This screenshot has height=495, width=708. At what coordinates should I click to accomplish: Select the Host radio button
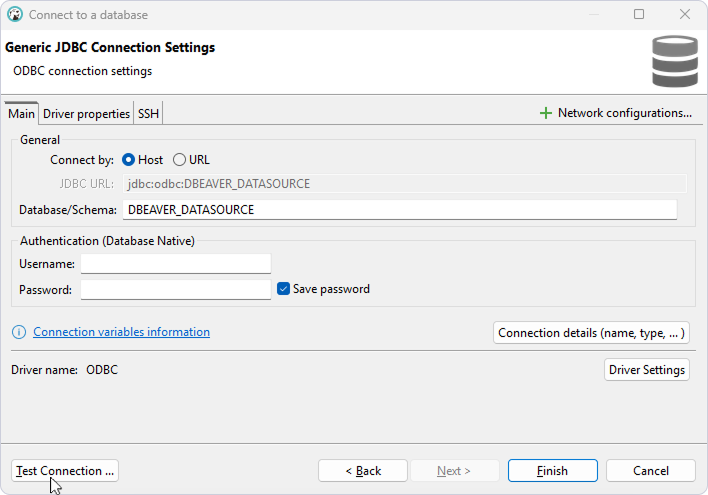(128, 160)
